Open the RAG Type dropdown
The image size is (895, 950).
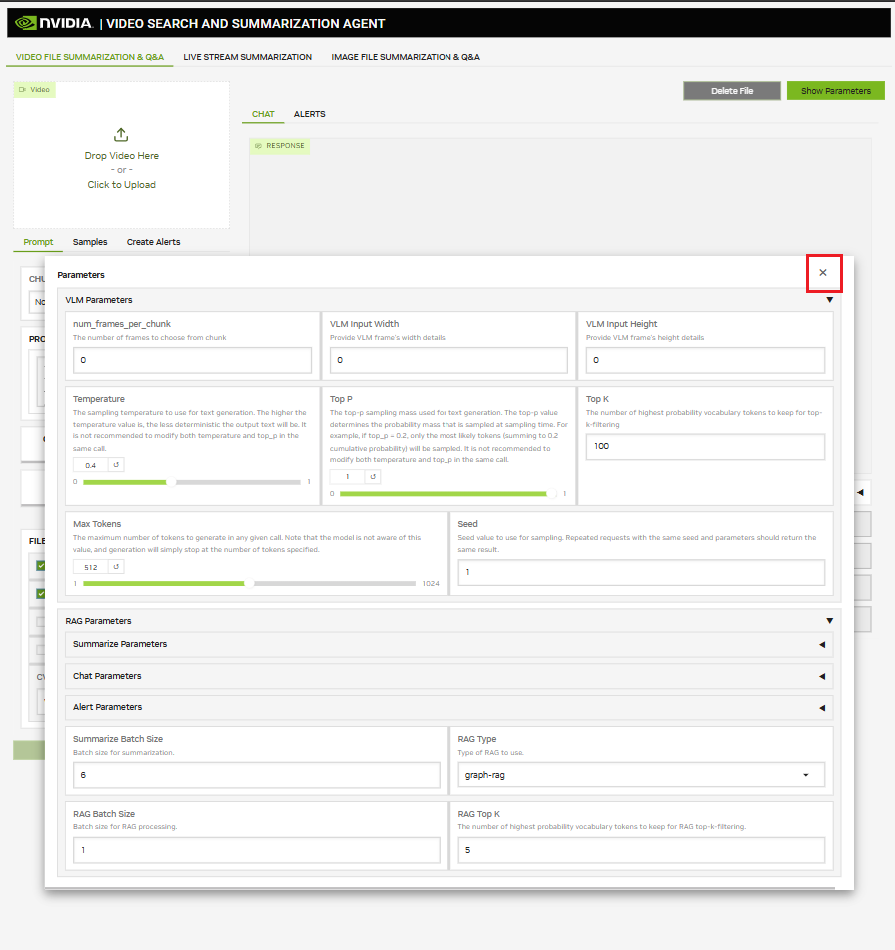click(x=806, y=775)
